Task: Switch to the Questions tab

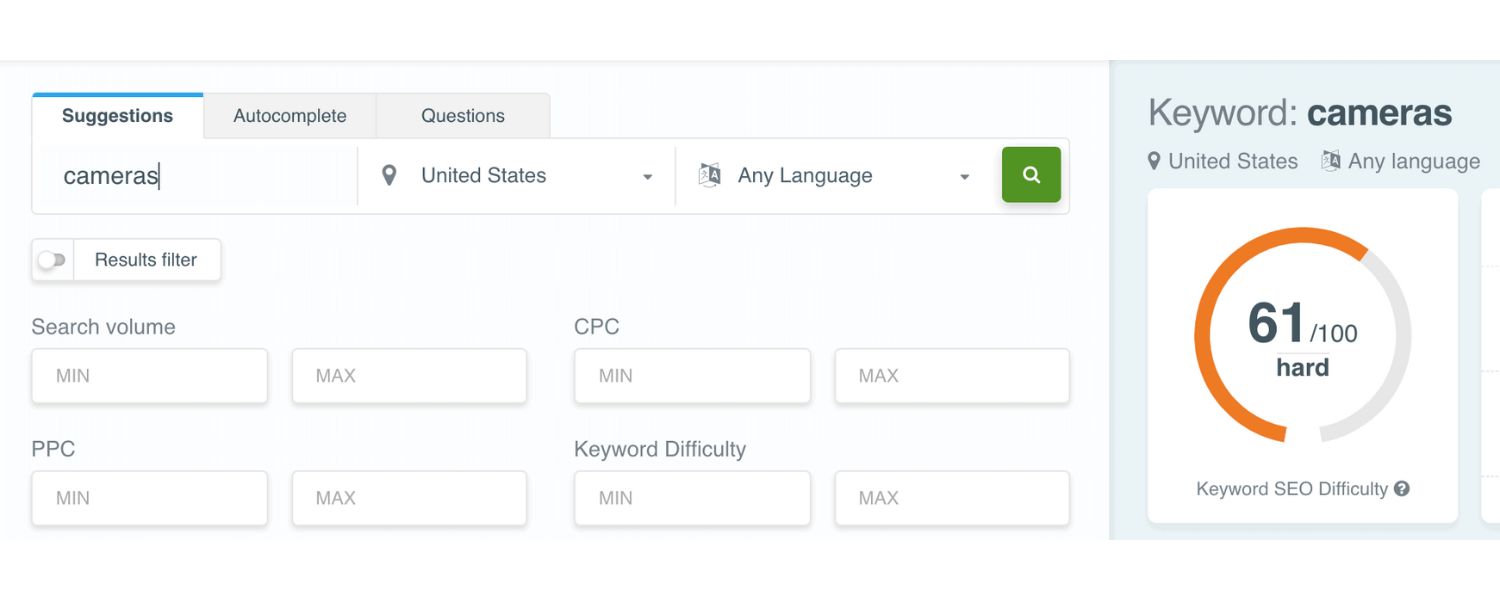Action: tap(462, 115)
